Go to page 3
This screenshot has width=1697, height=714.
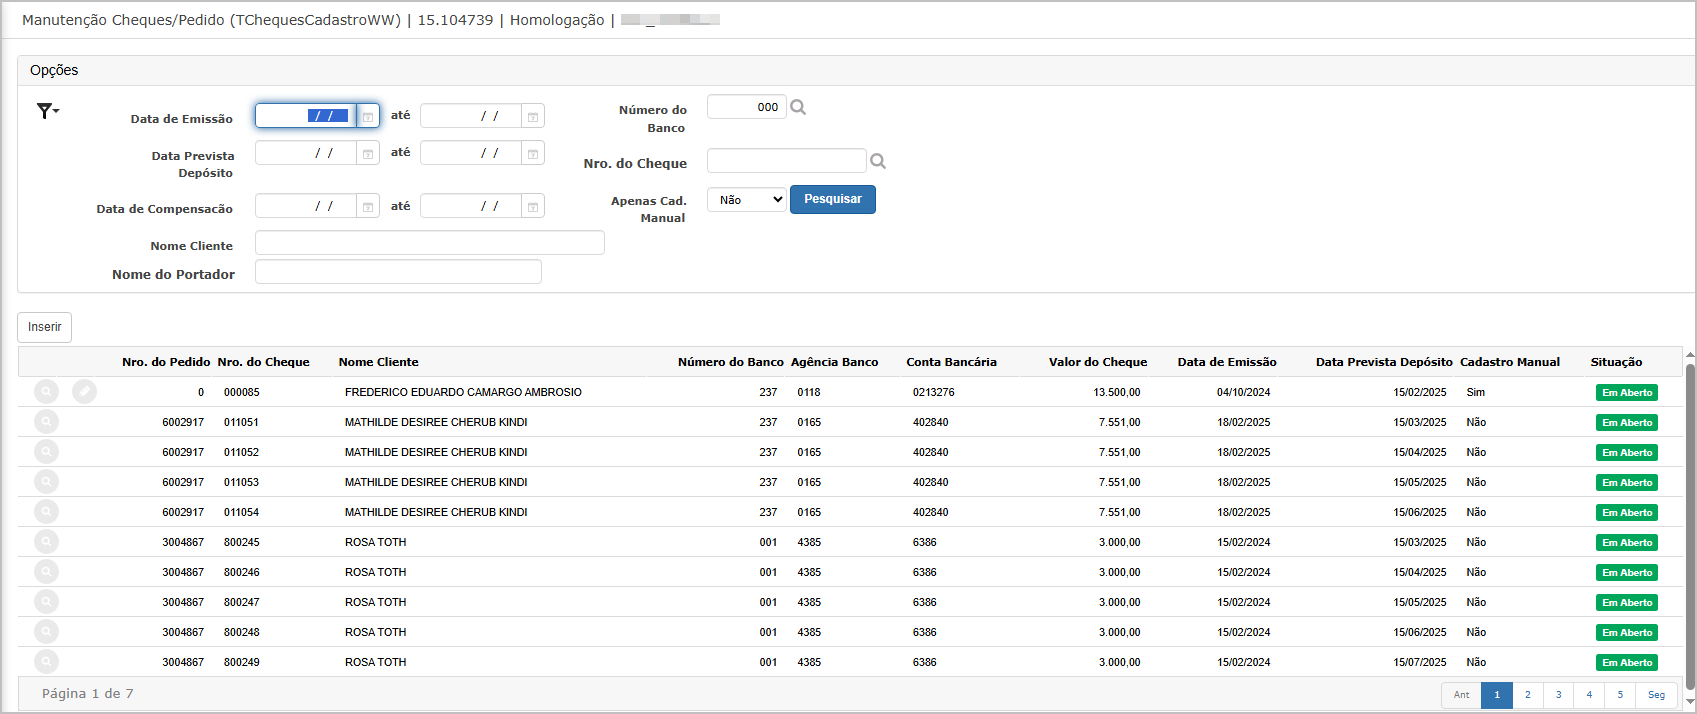click(1558, 695)
